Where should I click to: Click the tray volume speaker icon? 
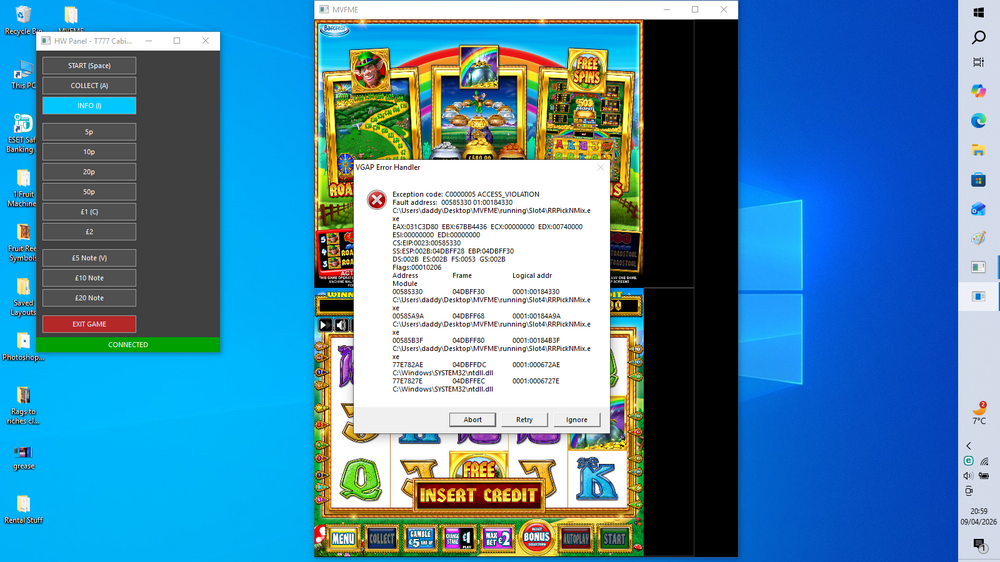[x=968, y=476]
